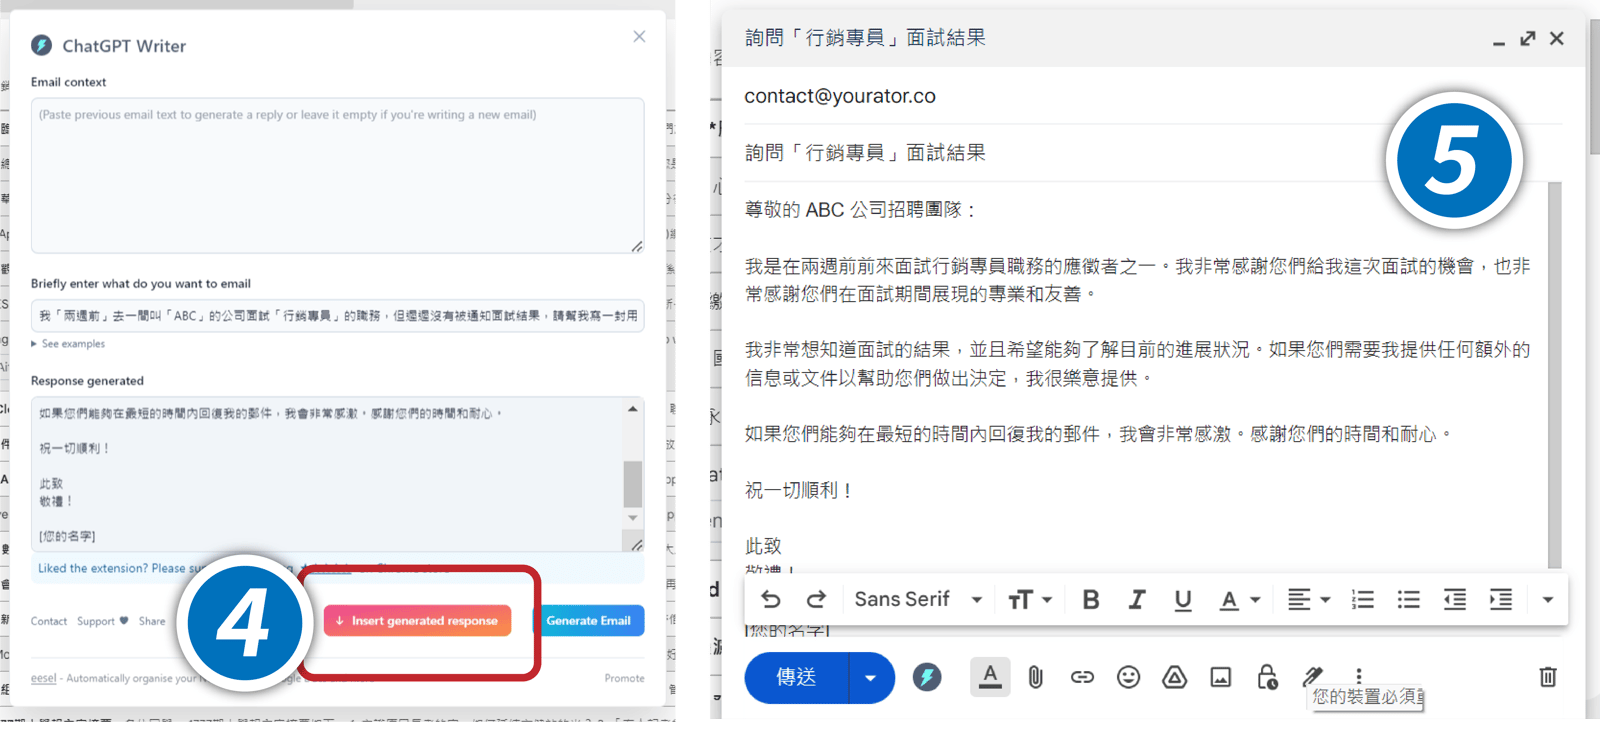The image size is (1600, 755).
Task: Open the Support link
Action: [x=102, y=621]
